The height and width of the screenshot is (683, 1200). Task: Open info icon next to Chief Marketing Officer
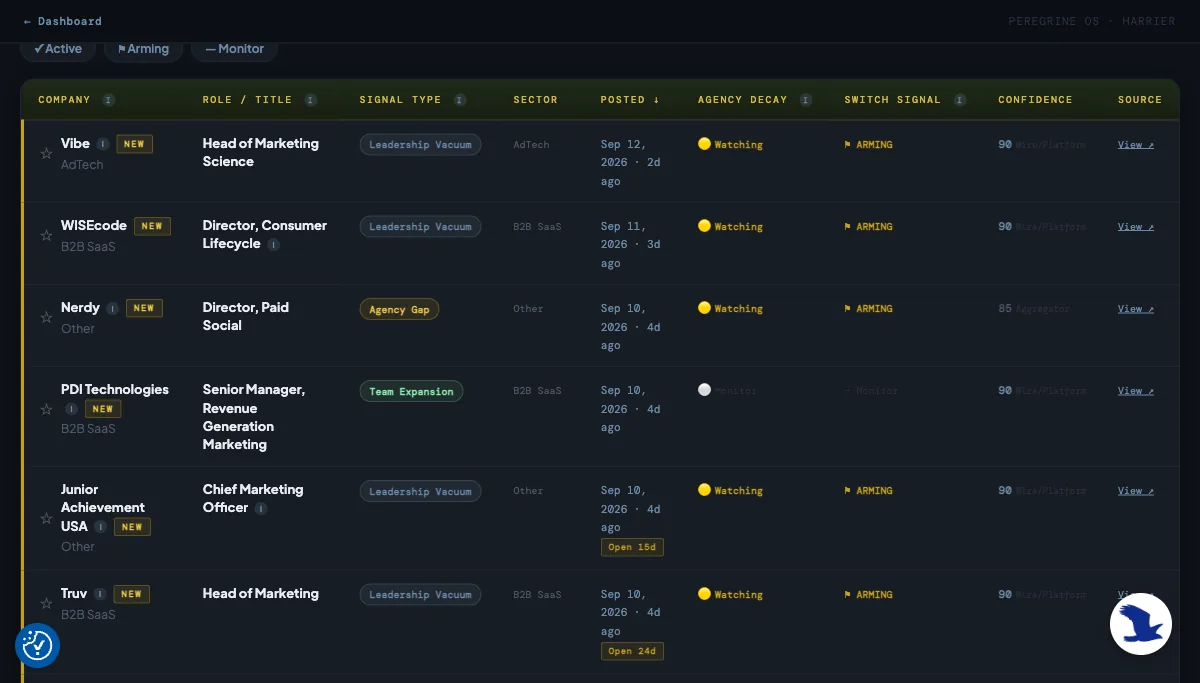tap(261, 508)
